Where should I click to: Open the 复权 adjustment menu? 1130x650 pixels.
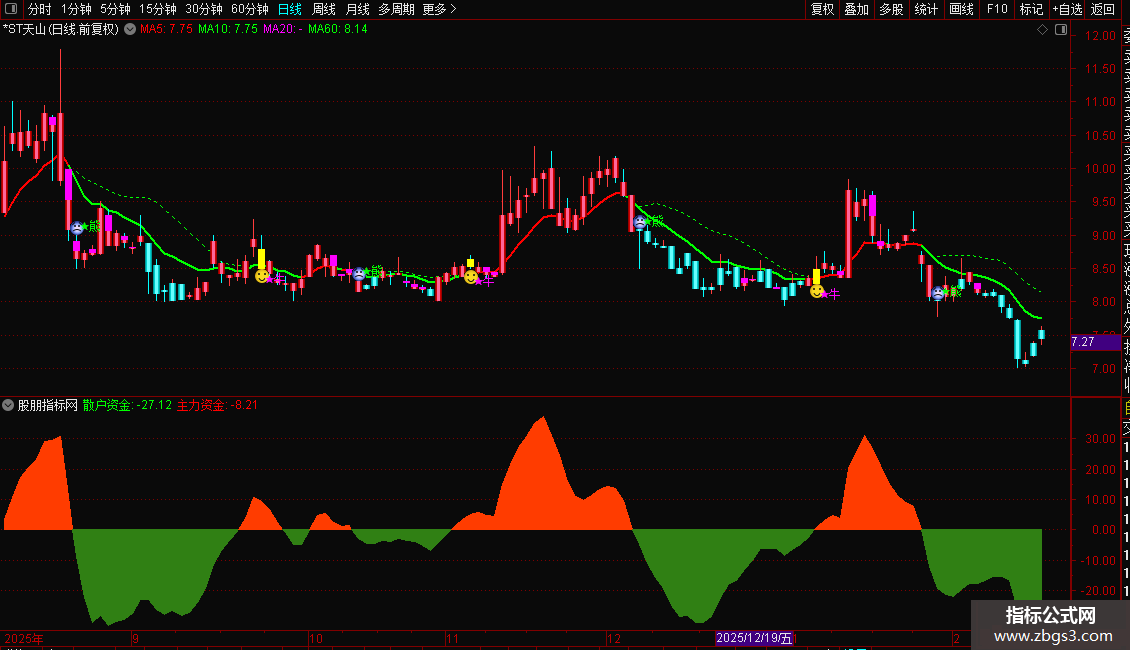(822, 9)
